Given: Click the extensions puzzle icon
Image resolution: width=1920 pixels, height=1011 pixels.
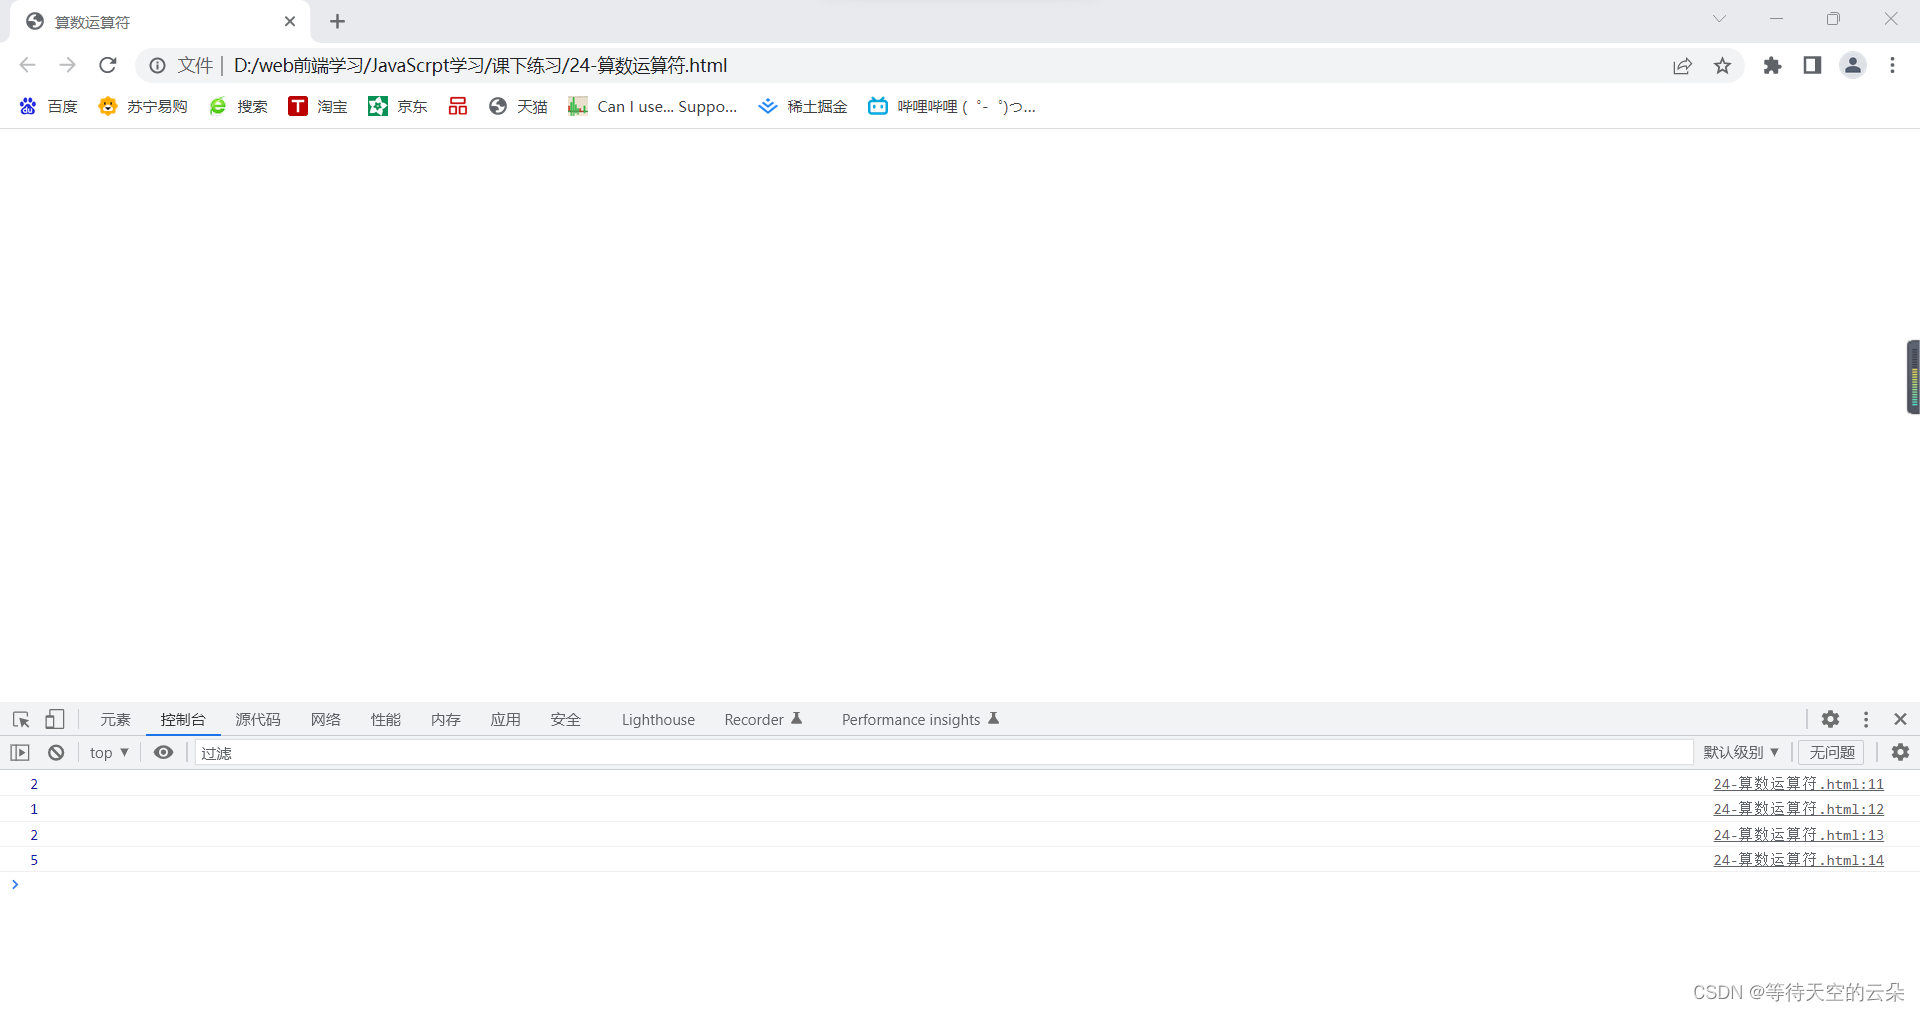Looking at the screenshot, I should click(x=1772, y=65).
